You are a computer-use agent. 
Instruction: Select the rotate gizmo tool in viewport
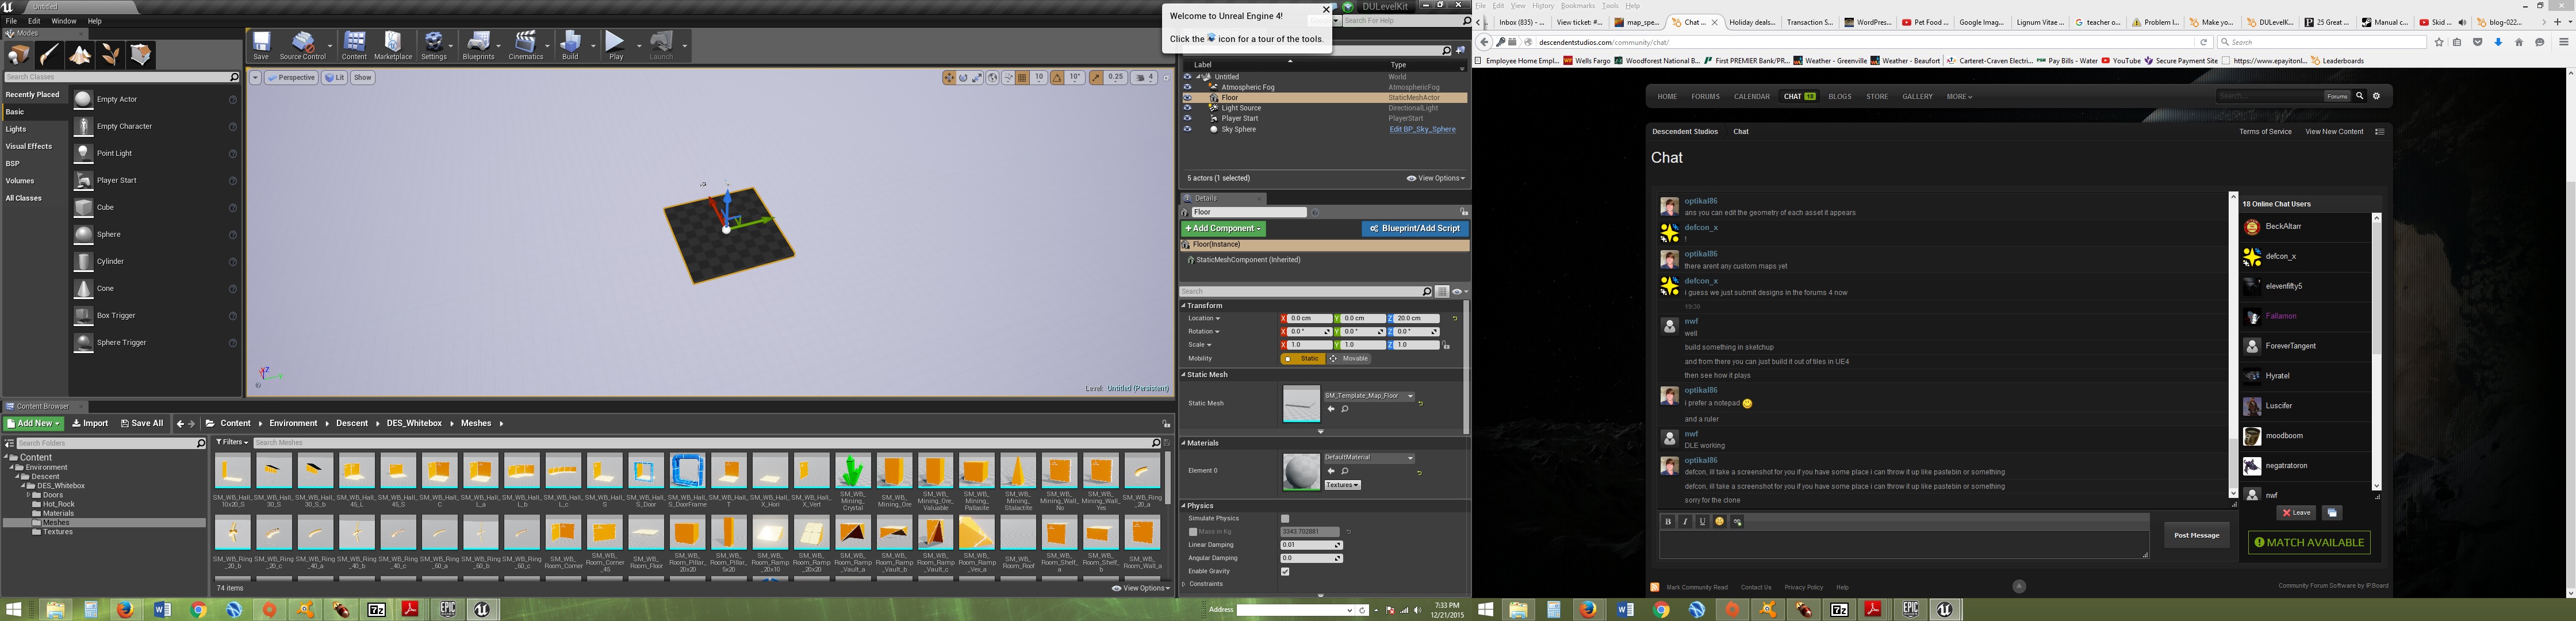pos(963,78)
